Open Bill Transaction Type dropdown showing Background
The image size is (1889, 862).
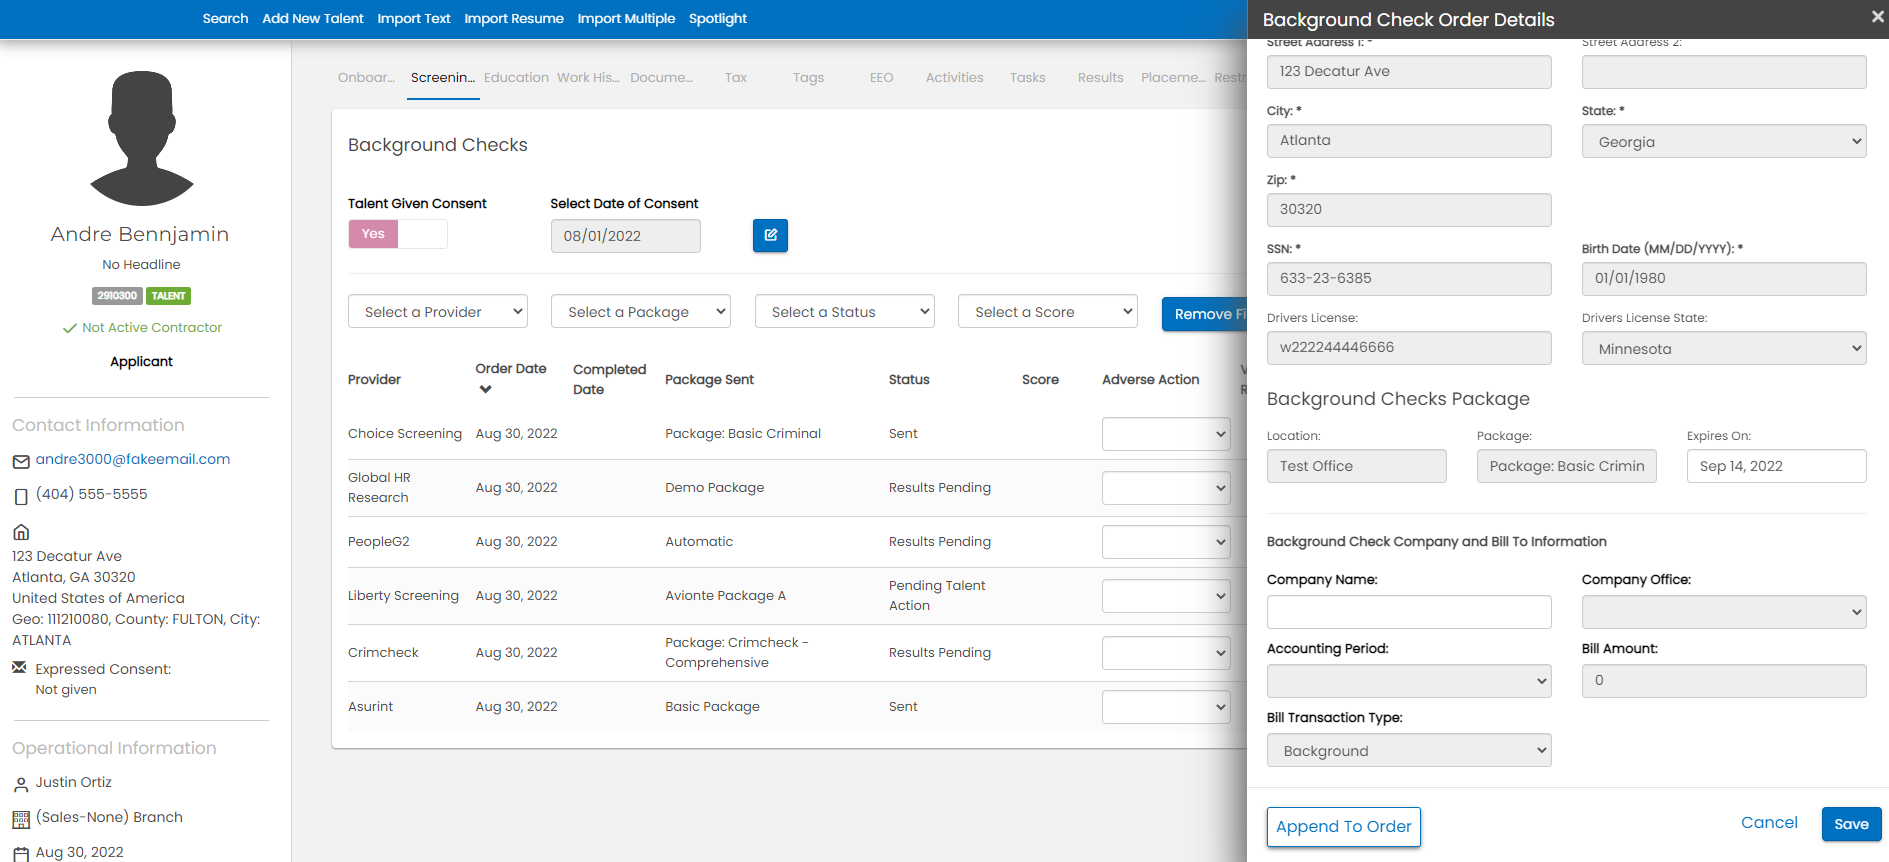tap(1409, 750)
